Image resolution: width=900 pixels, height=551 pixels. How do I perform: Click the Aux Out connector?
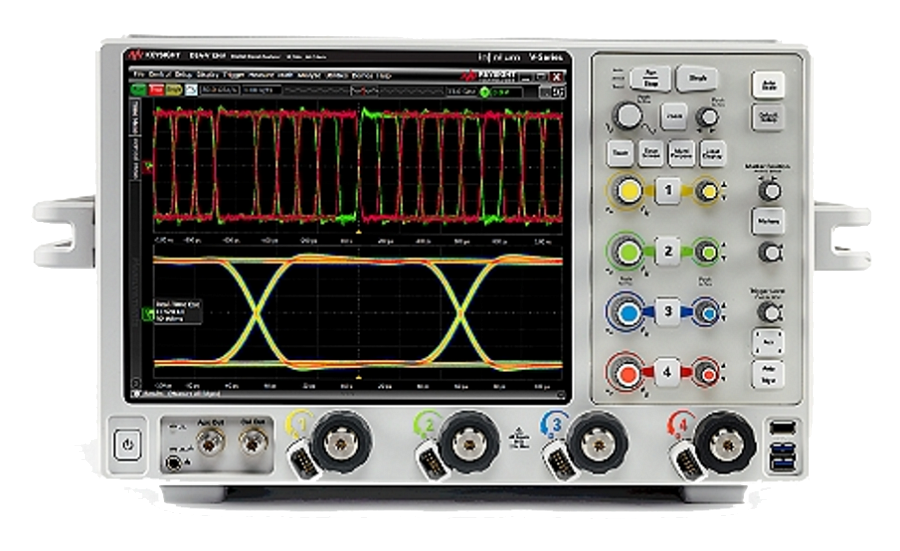[x=211, y=442]
